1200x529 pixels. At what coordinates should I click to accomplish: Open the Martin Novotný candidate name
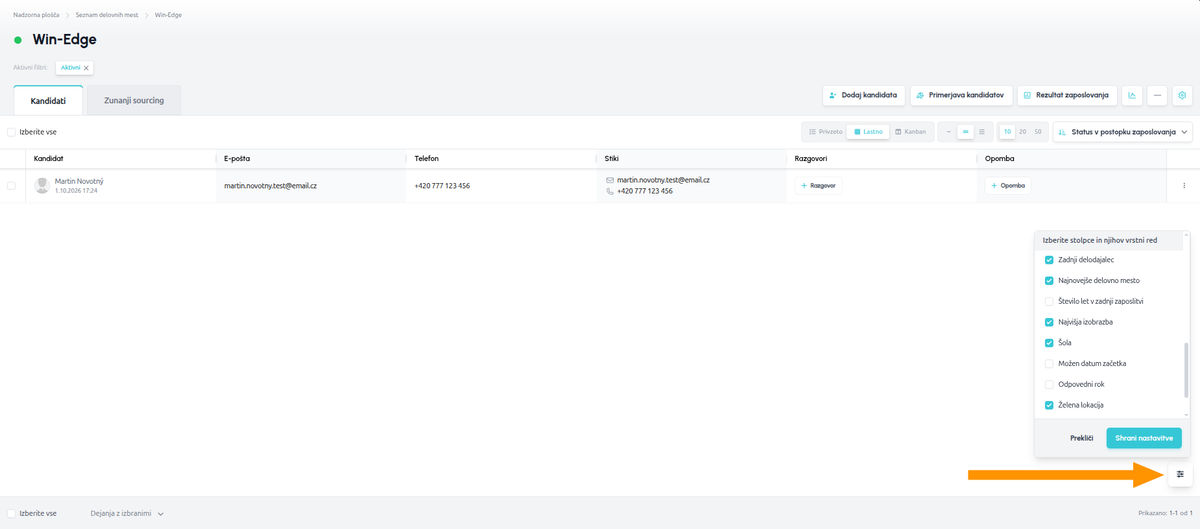79,180
